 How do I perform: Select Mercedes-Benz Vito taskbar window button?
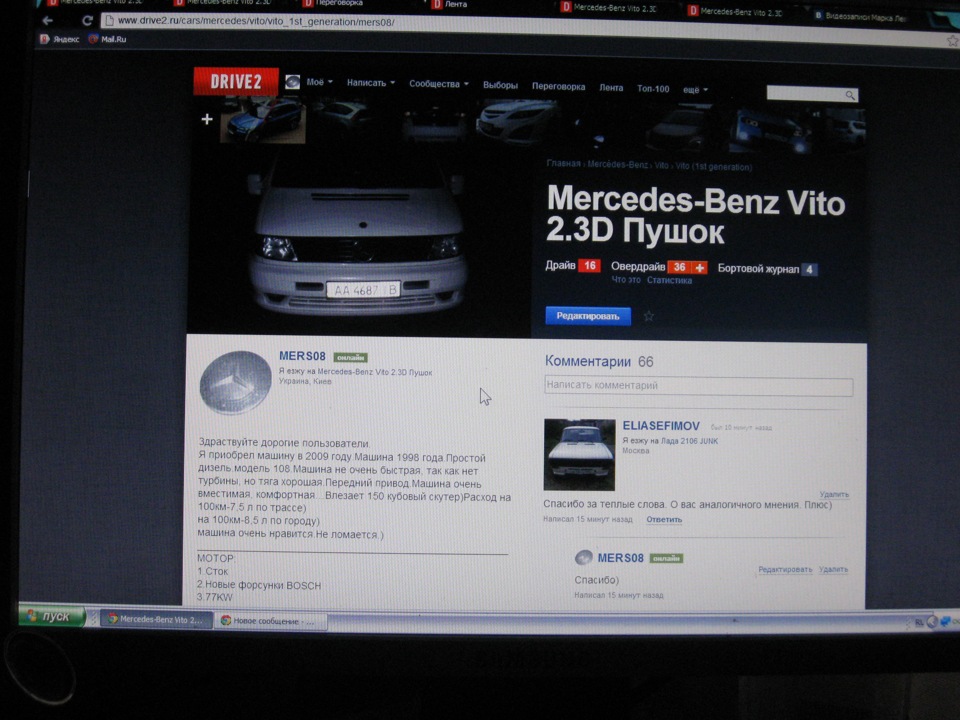click(x=157, y=619)
